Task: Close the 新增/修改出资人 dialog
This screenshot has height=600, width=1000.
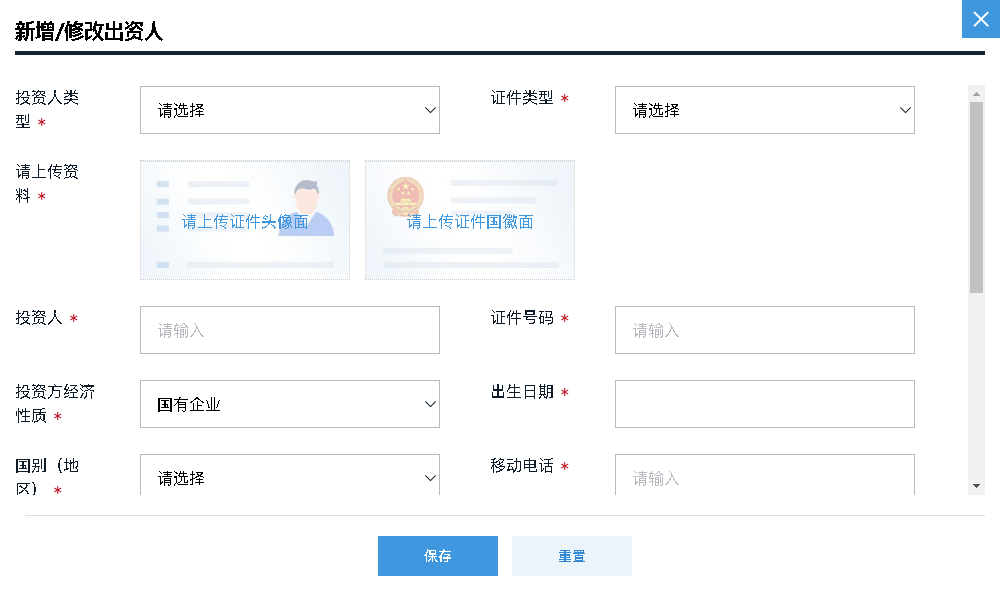Action: pyautogui.click(x=980, y=19)
